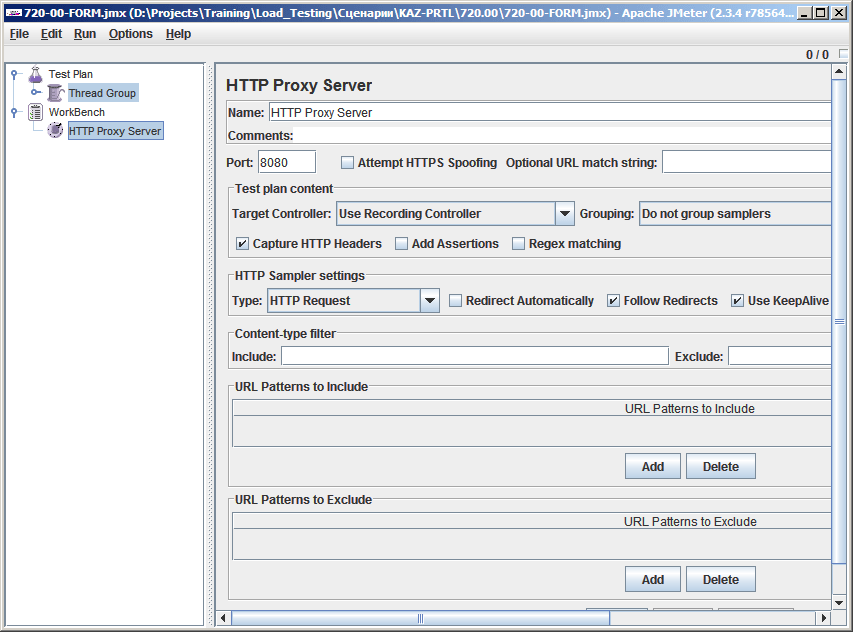Click the vertical scrollbar thumb
The height and width of the screenshot is (632, 853).
coord(839,320)
